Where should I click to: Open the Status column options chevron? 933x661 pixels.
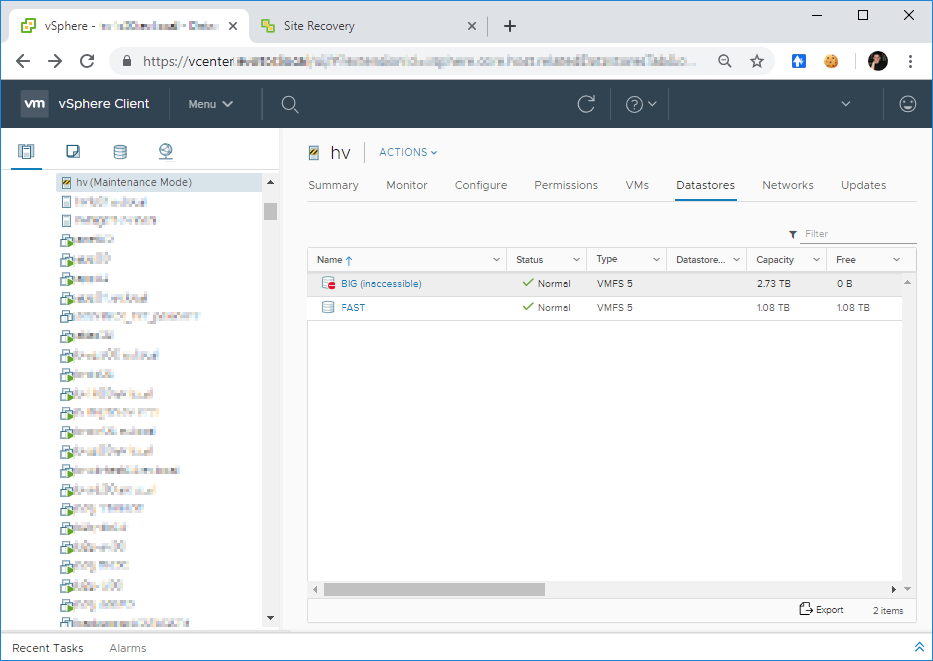576,259
